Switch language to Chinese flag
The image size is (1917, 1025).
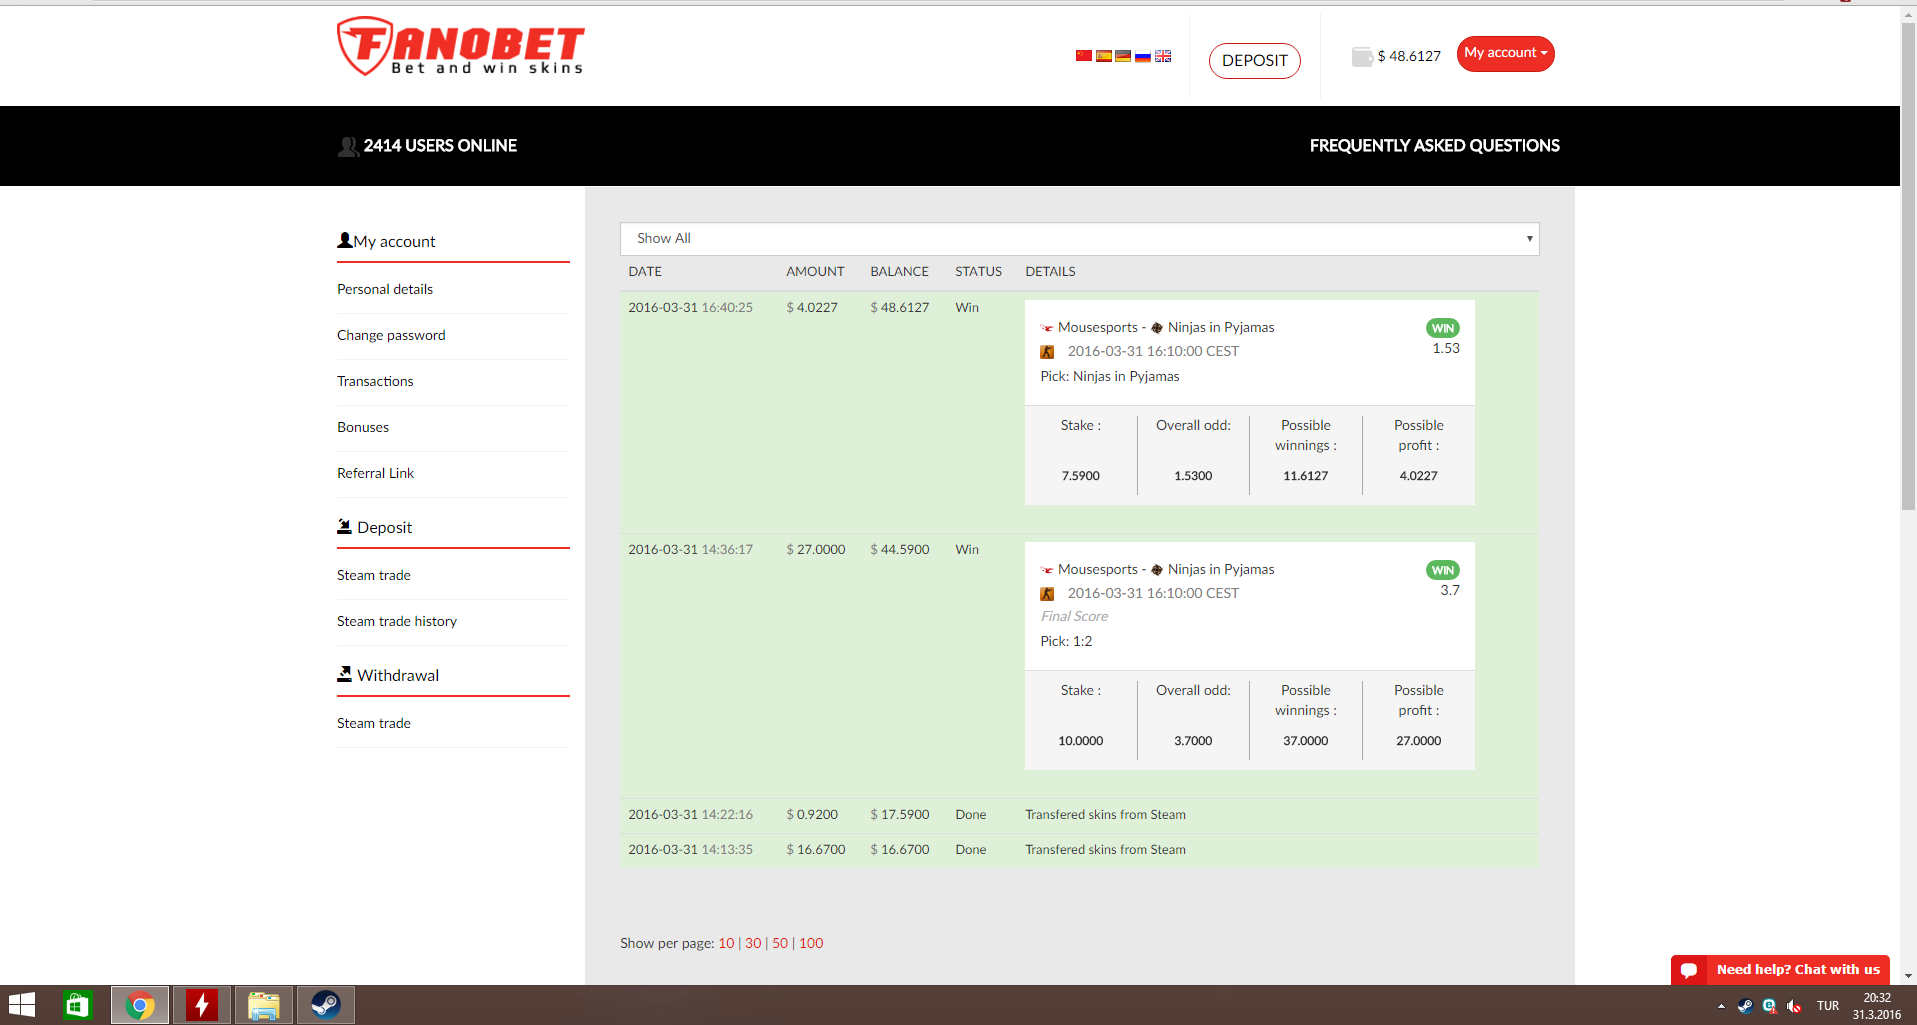1084,56
